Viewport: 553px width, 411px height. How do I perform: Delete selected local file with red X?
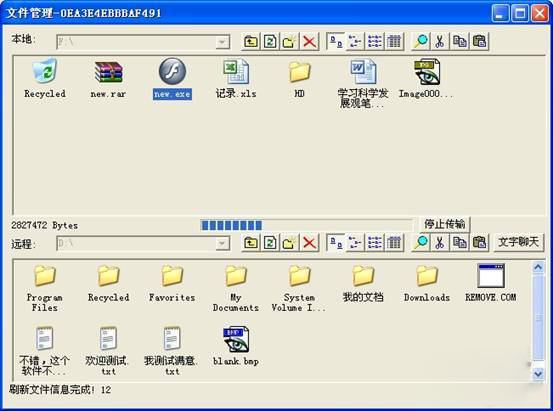point(309,42)
